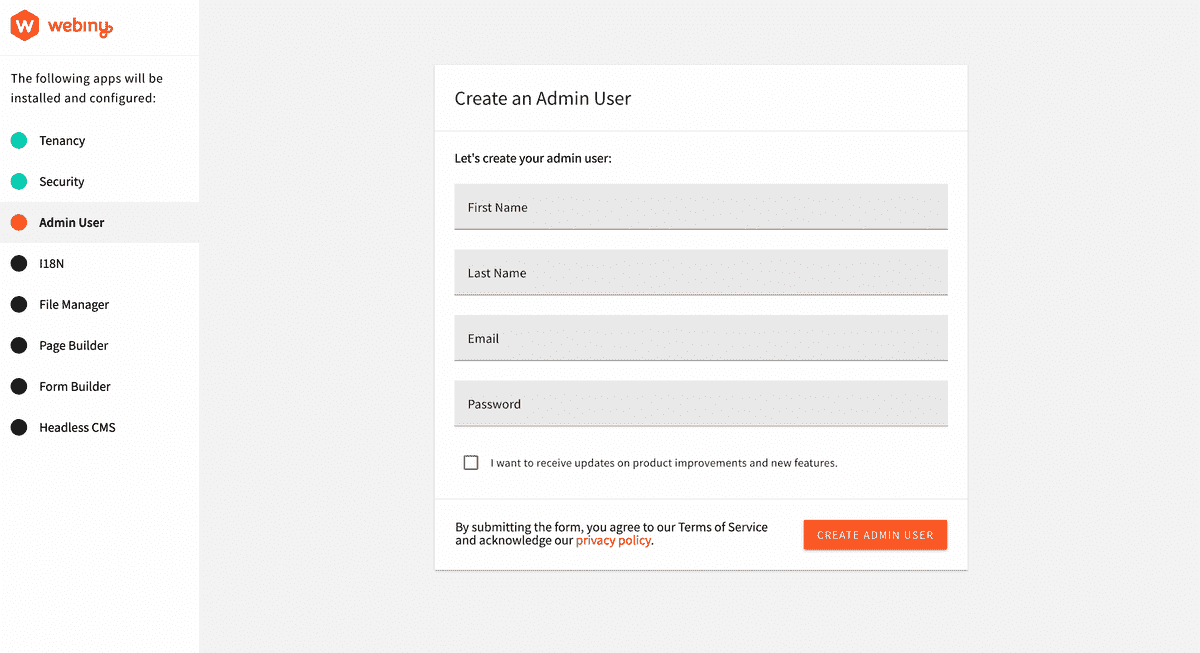Click the status dot beside Headless CMS
This screenshot has width=1200, height=653.
[x=19, y=427]
